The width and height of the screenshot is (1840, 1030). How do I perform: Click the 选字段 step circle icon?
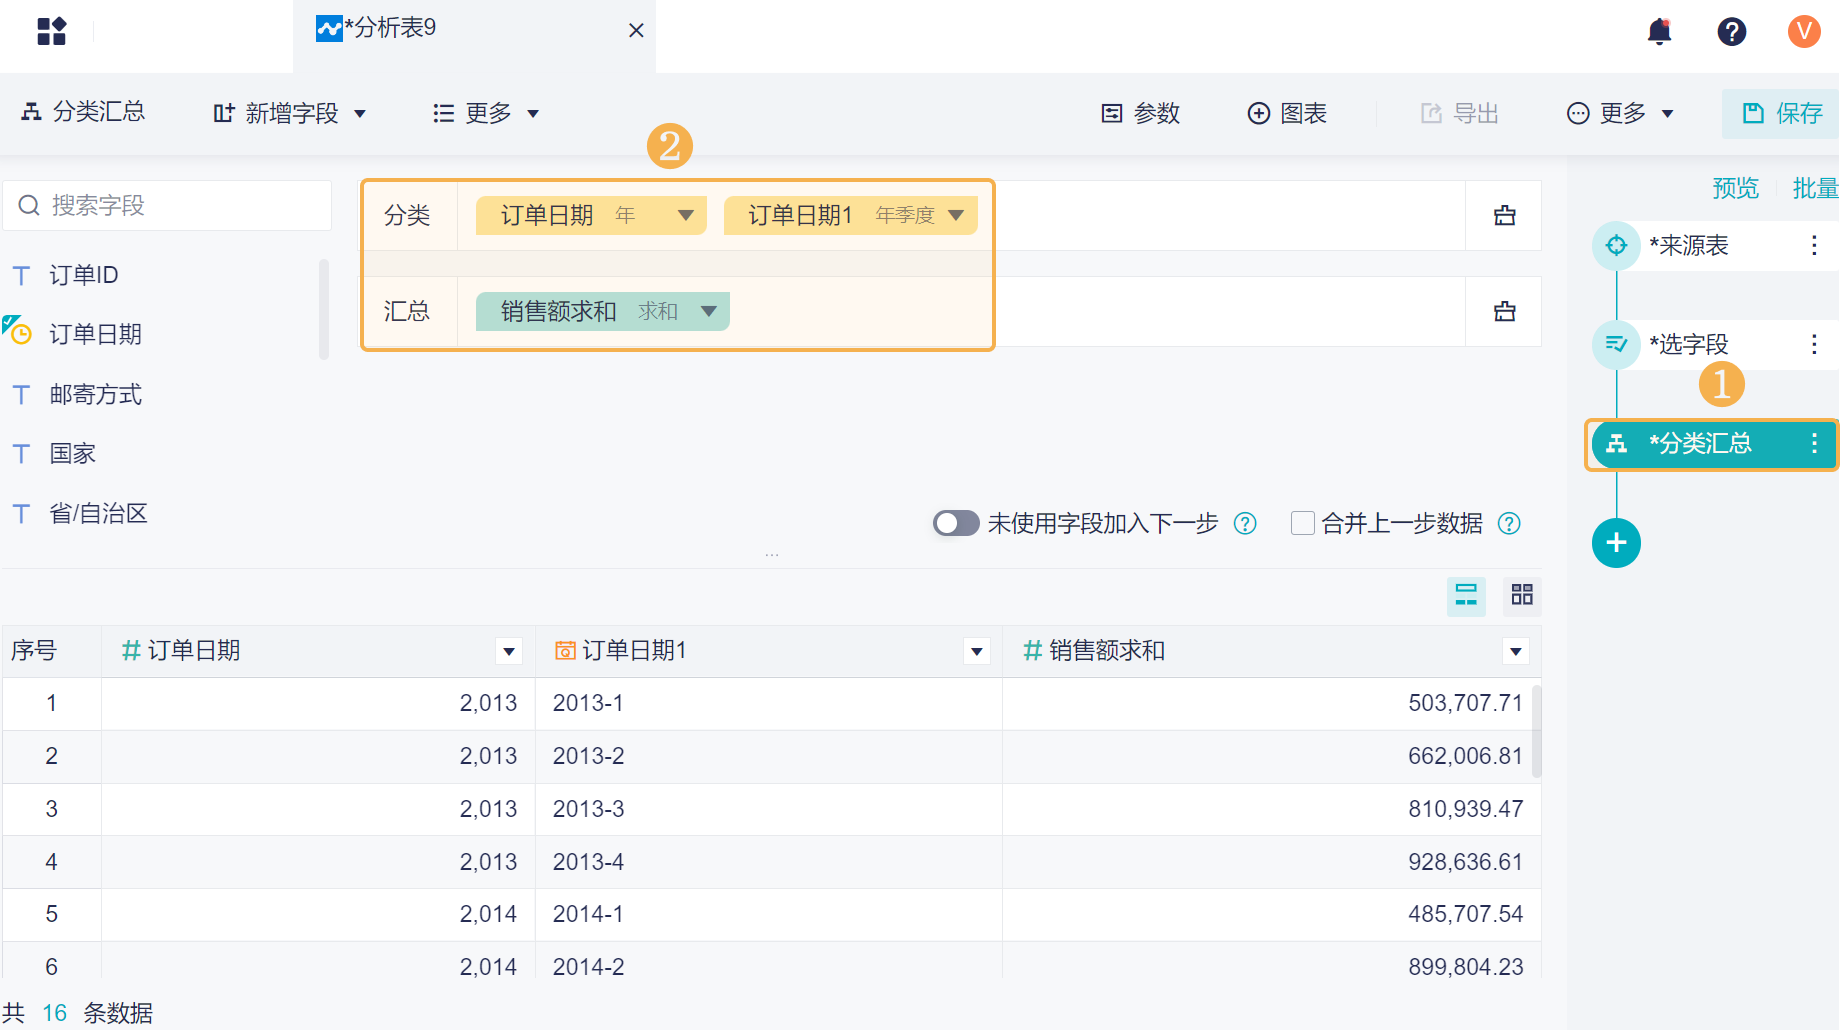[x=1616, y=344]
